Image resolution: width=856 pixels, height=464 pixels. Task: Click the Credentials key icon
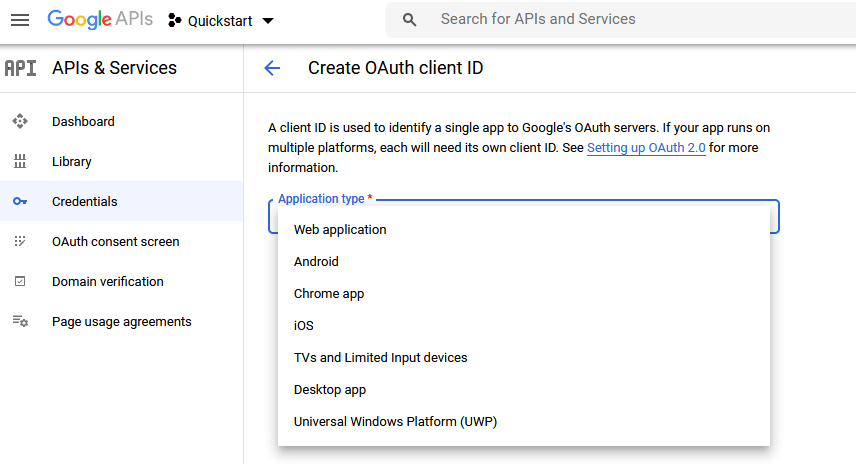tap(20, 202)
